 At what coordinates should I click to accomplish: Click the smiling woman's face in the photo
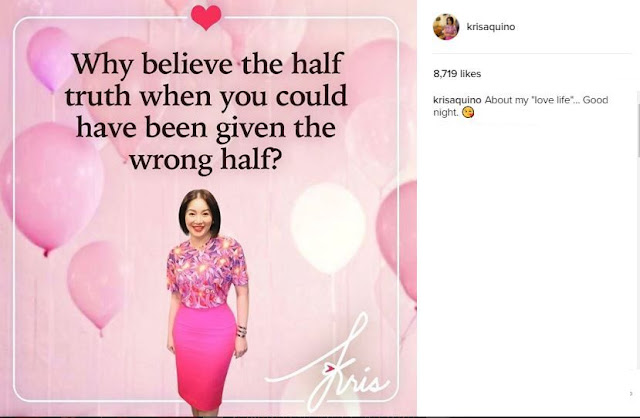point(200,218)
